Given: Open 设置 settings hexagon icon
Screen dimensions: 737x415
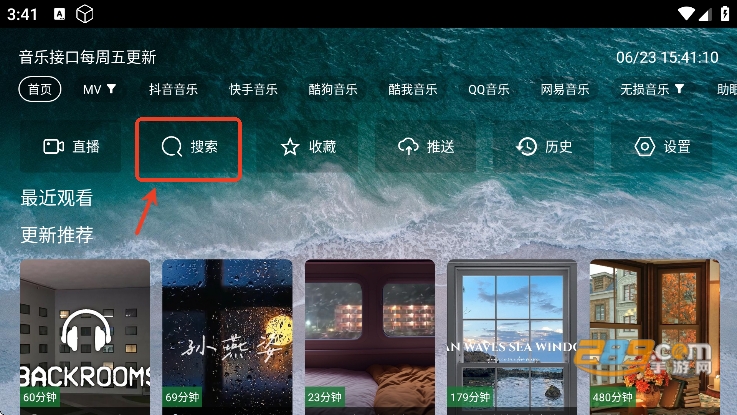Looking at the screenshot, I should coord(645,147).
